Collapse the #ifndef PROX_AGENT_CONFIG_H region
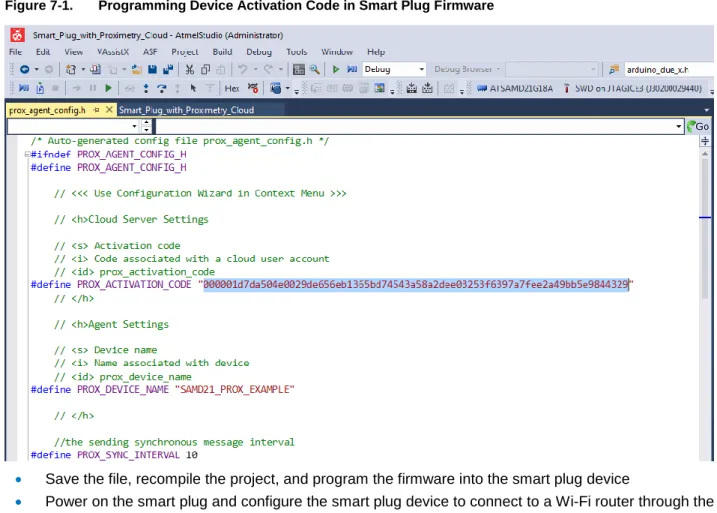Screen dimensions: 717x513 coord(27,155)
